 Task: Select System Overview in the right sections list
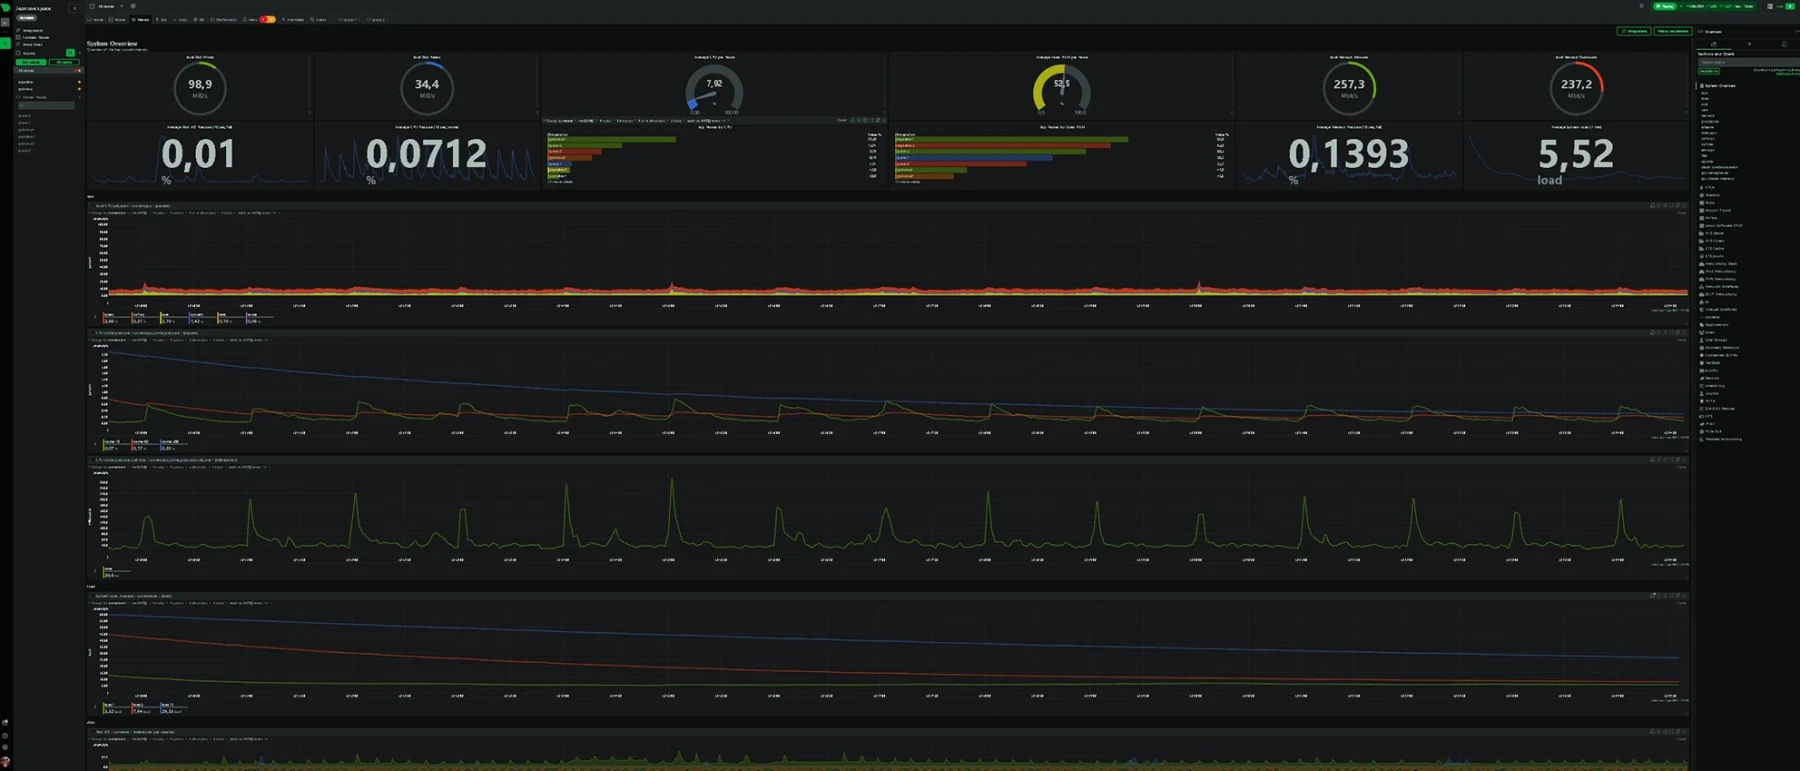pos(1720,85)
